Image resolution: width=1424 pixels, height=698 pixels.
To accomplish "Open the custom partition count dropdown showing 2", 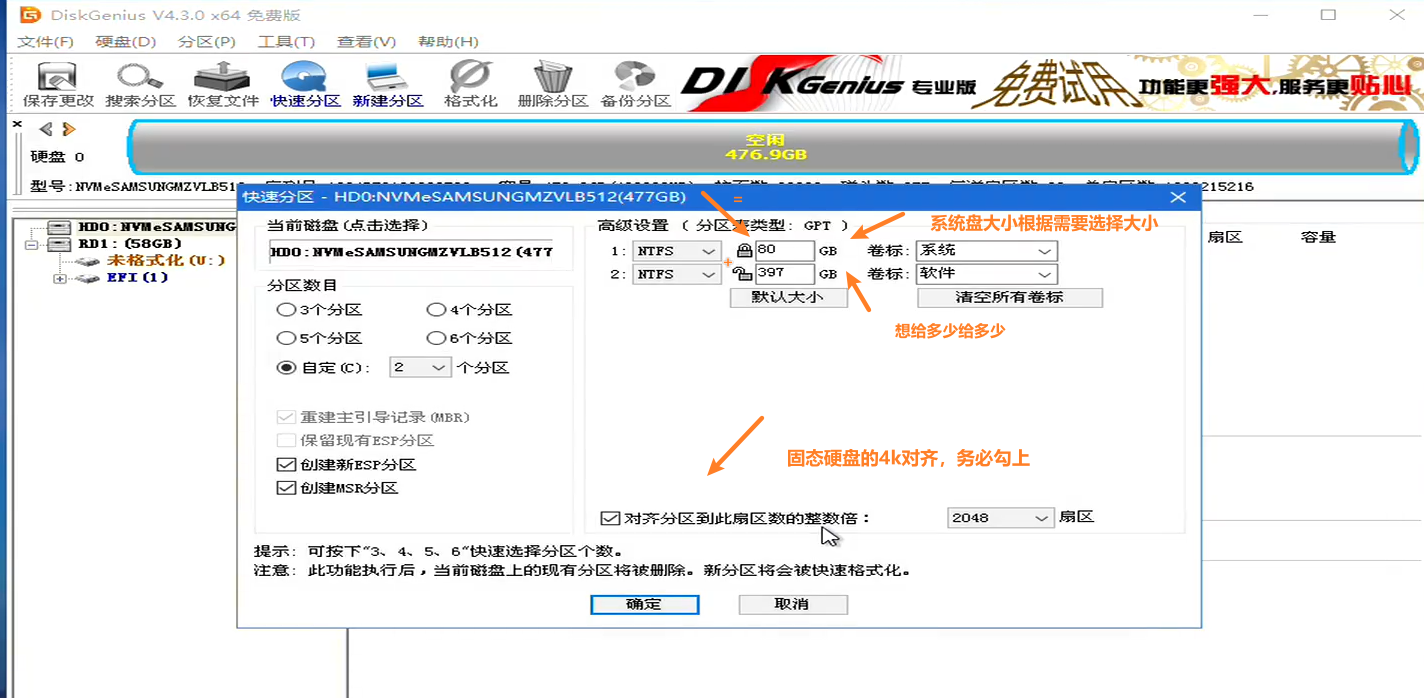I will pyautogui.click(x=420, y=368).
